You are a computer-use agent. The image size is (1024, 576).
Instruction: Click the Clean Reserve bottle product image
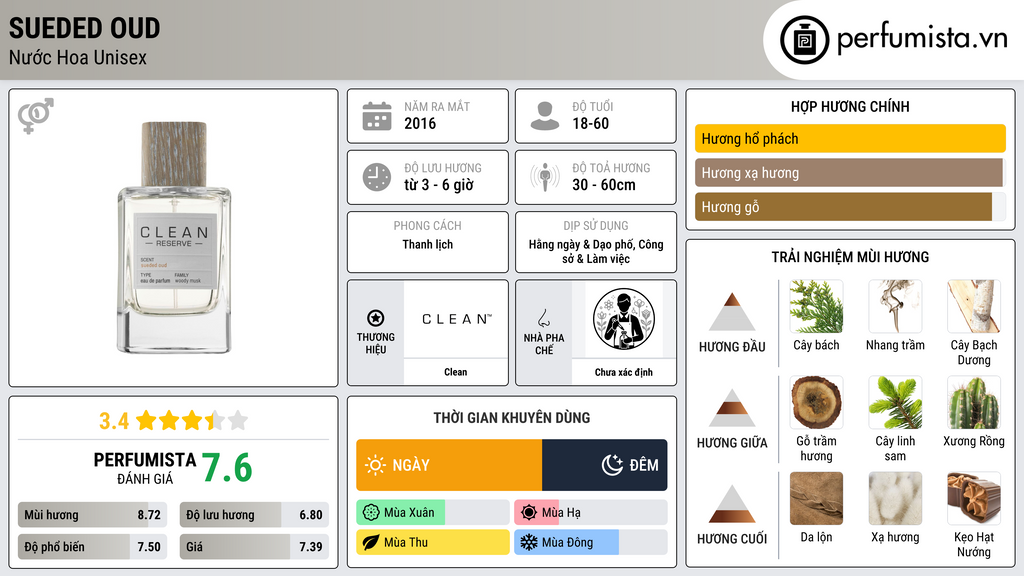coord(174,238)
